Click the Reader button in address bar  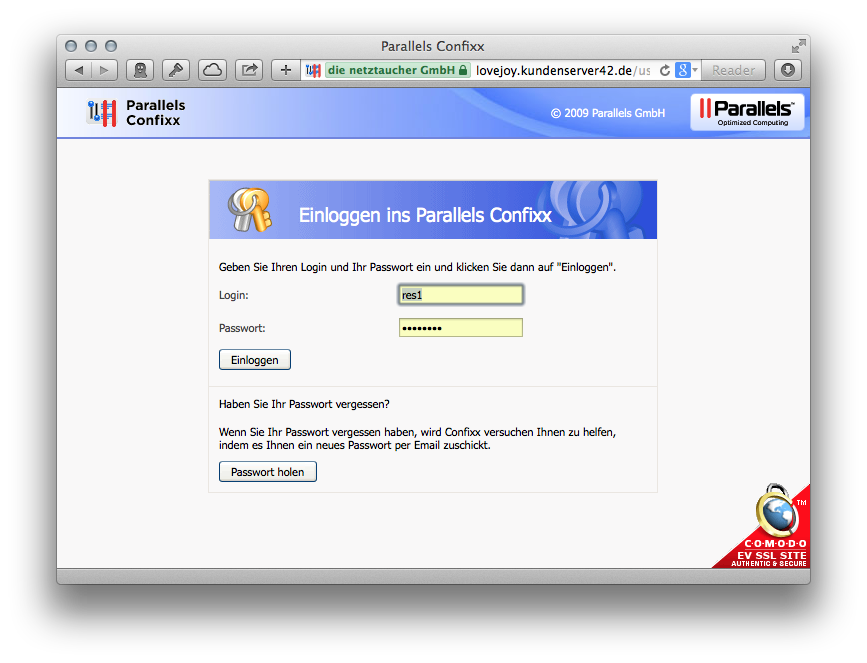click(x=733, y=70)
